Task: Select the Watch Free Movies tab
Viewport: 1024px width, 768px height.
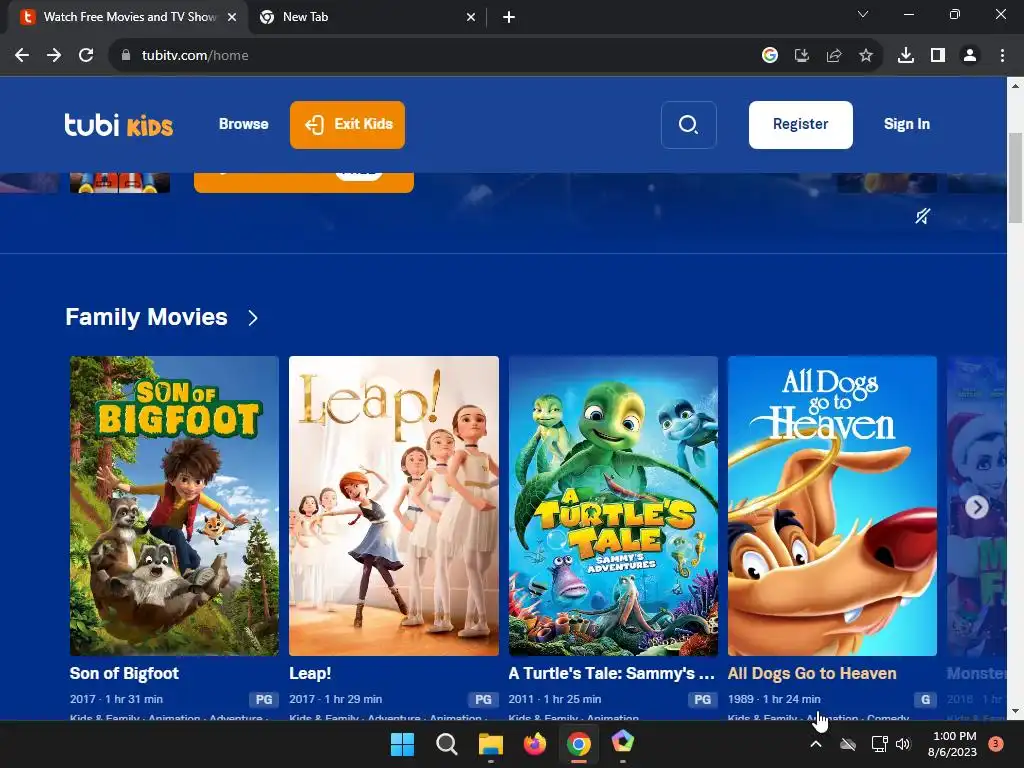Action: pos(128,18)
